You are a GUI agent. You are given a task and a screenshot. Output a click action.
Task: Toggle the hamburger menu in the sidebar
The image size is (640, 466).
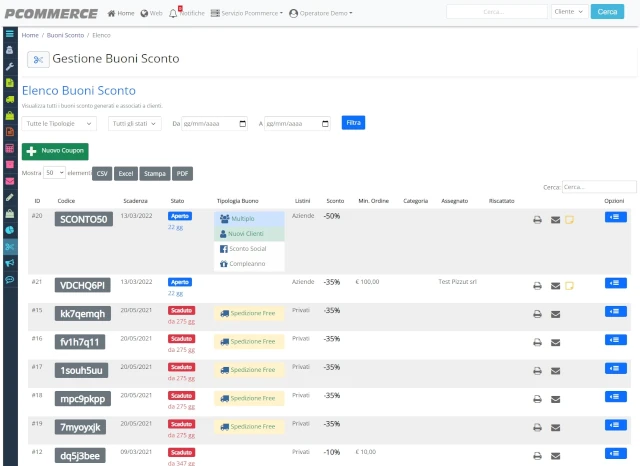10,34
